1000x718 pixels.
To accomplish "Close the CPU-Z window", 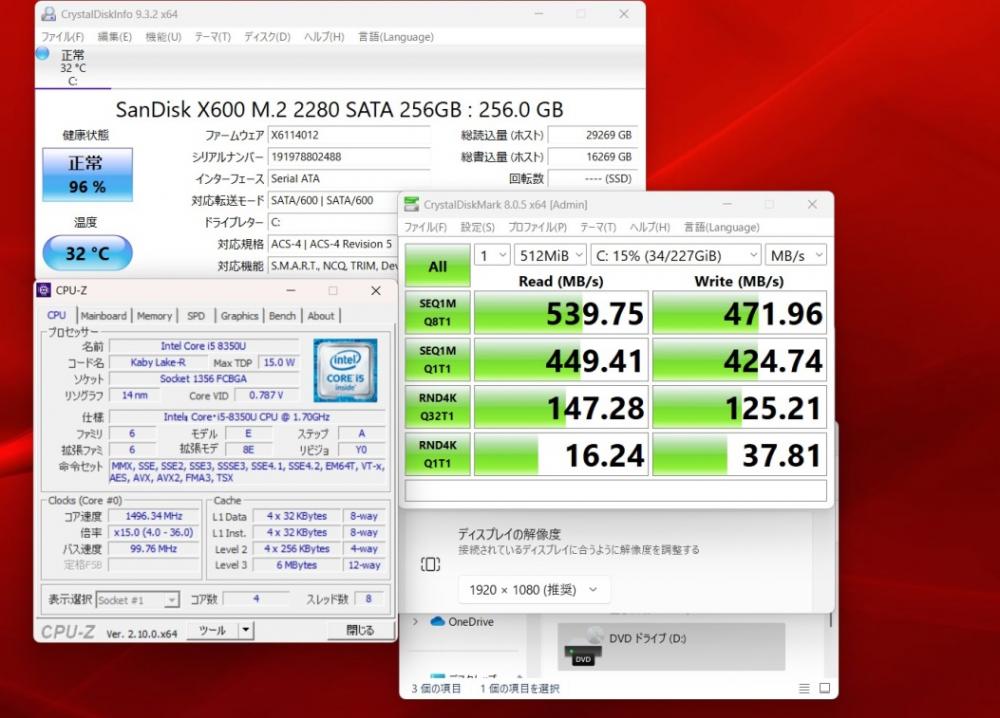I will tap(376, 291).
